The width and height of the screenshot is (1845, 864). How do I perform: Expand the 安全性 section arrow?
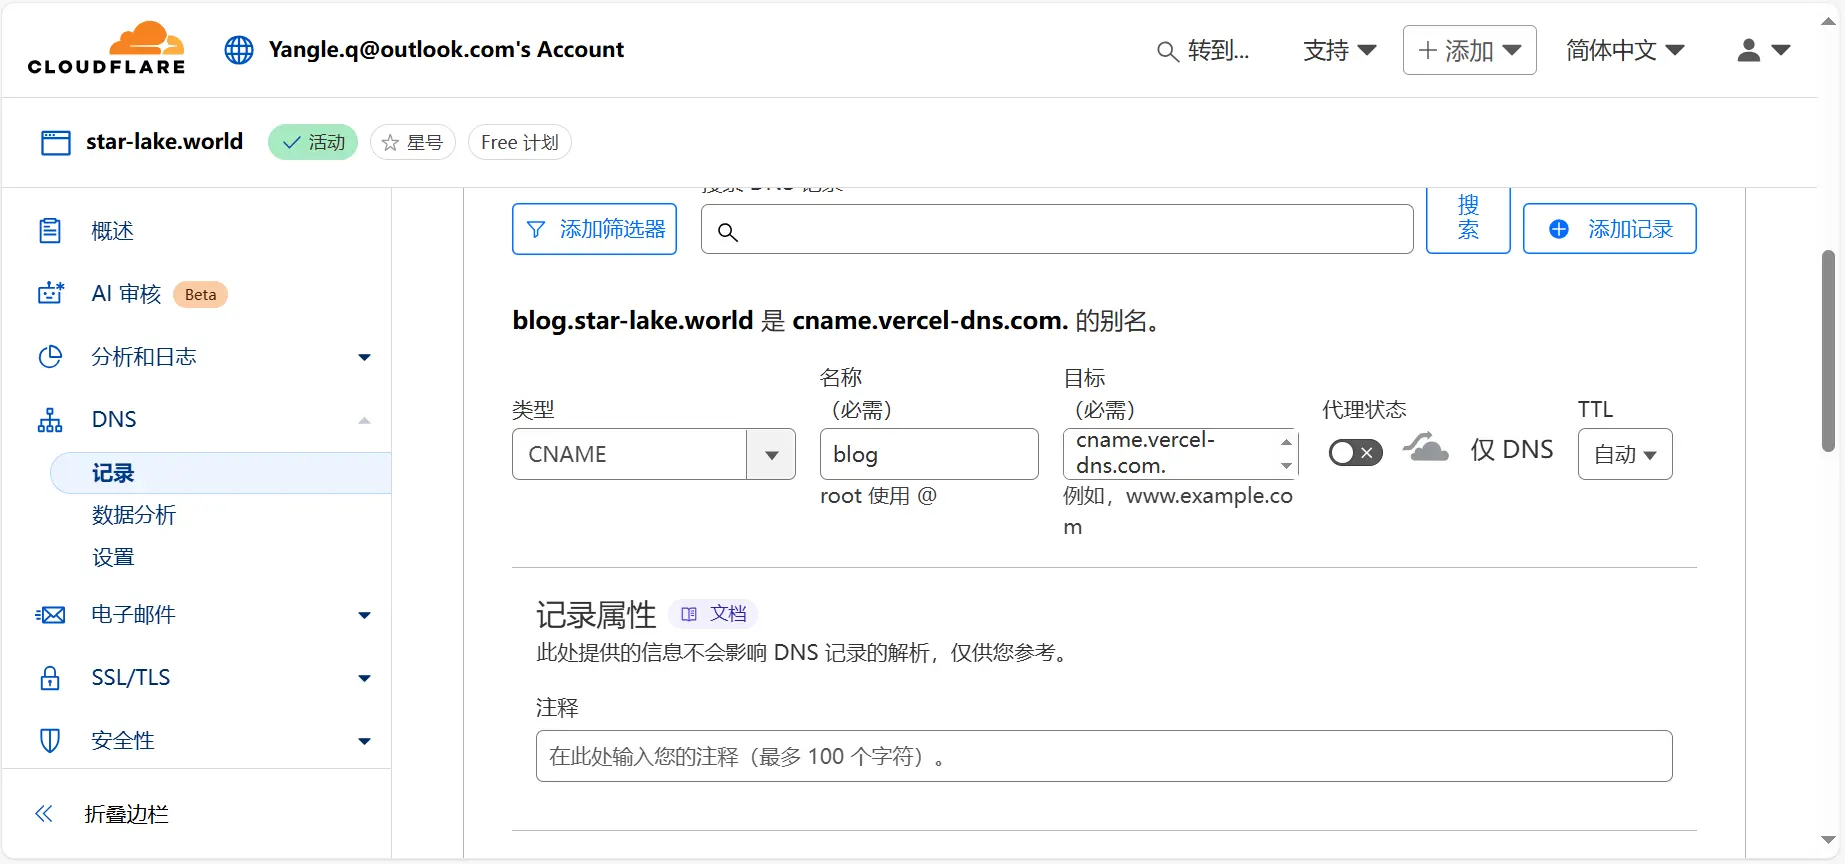click(x=364, y=741)
